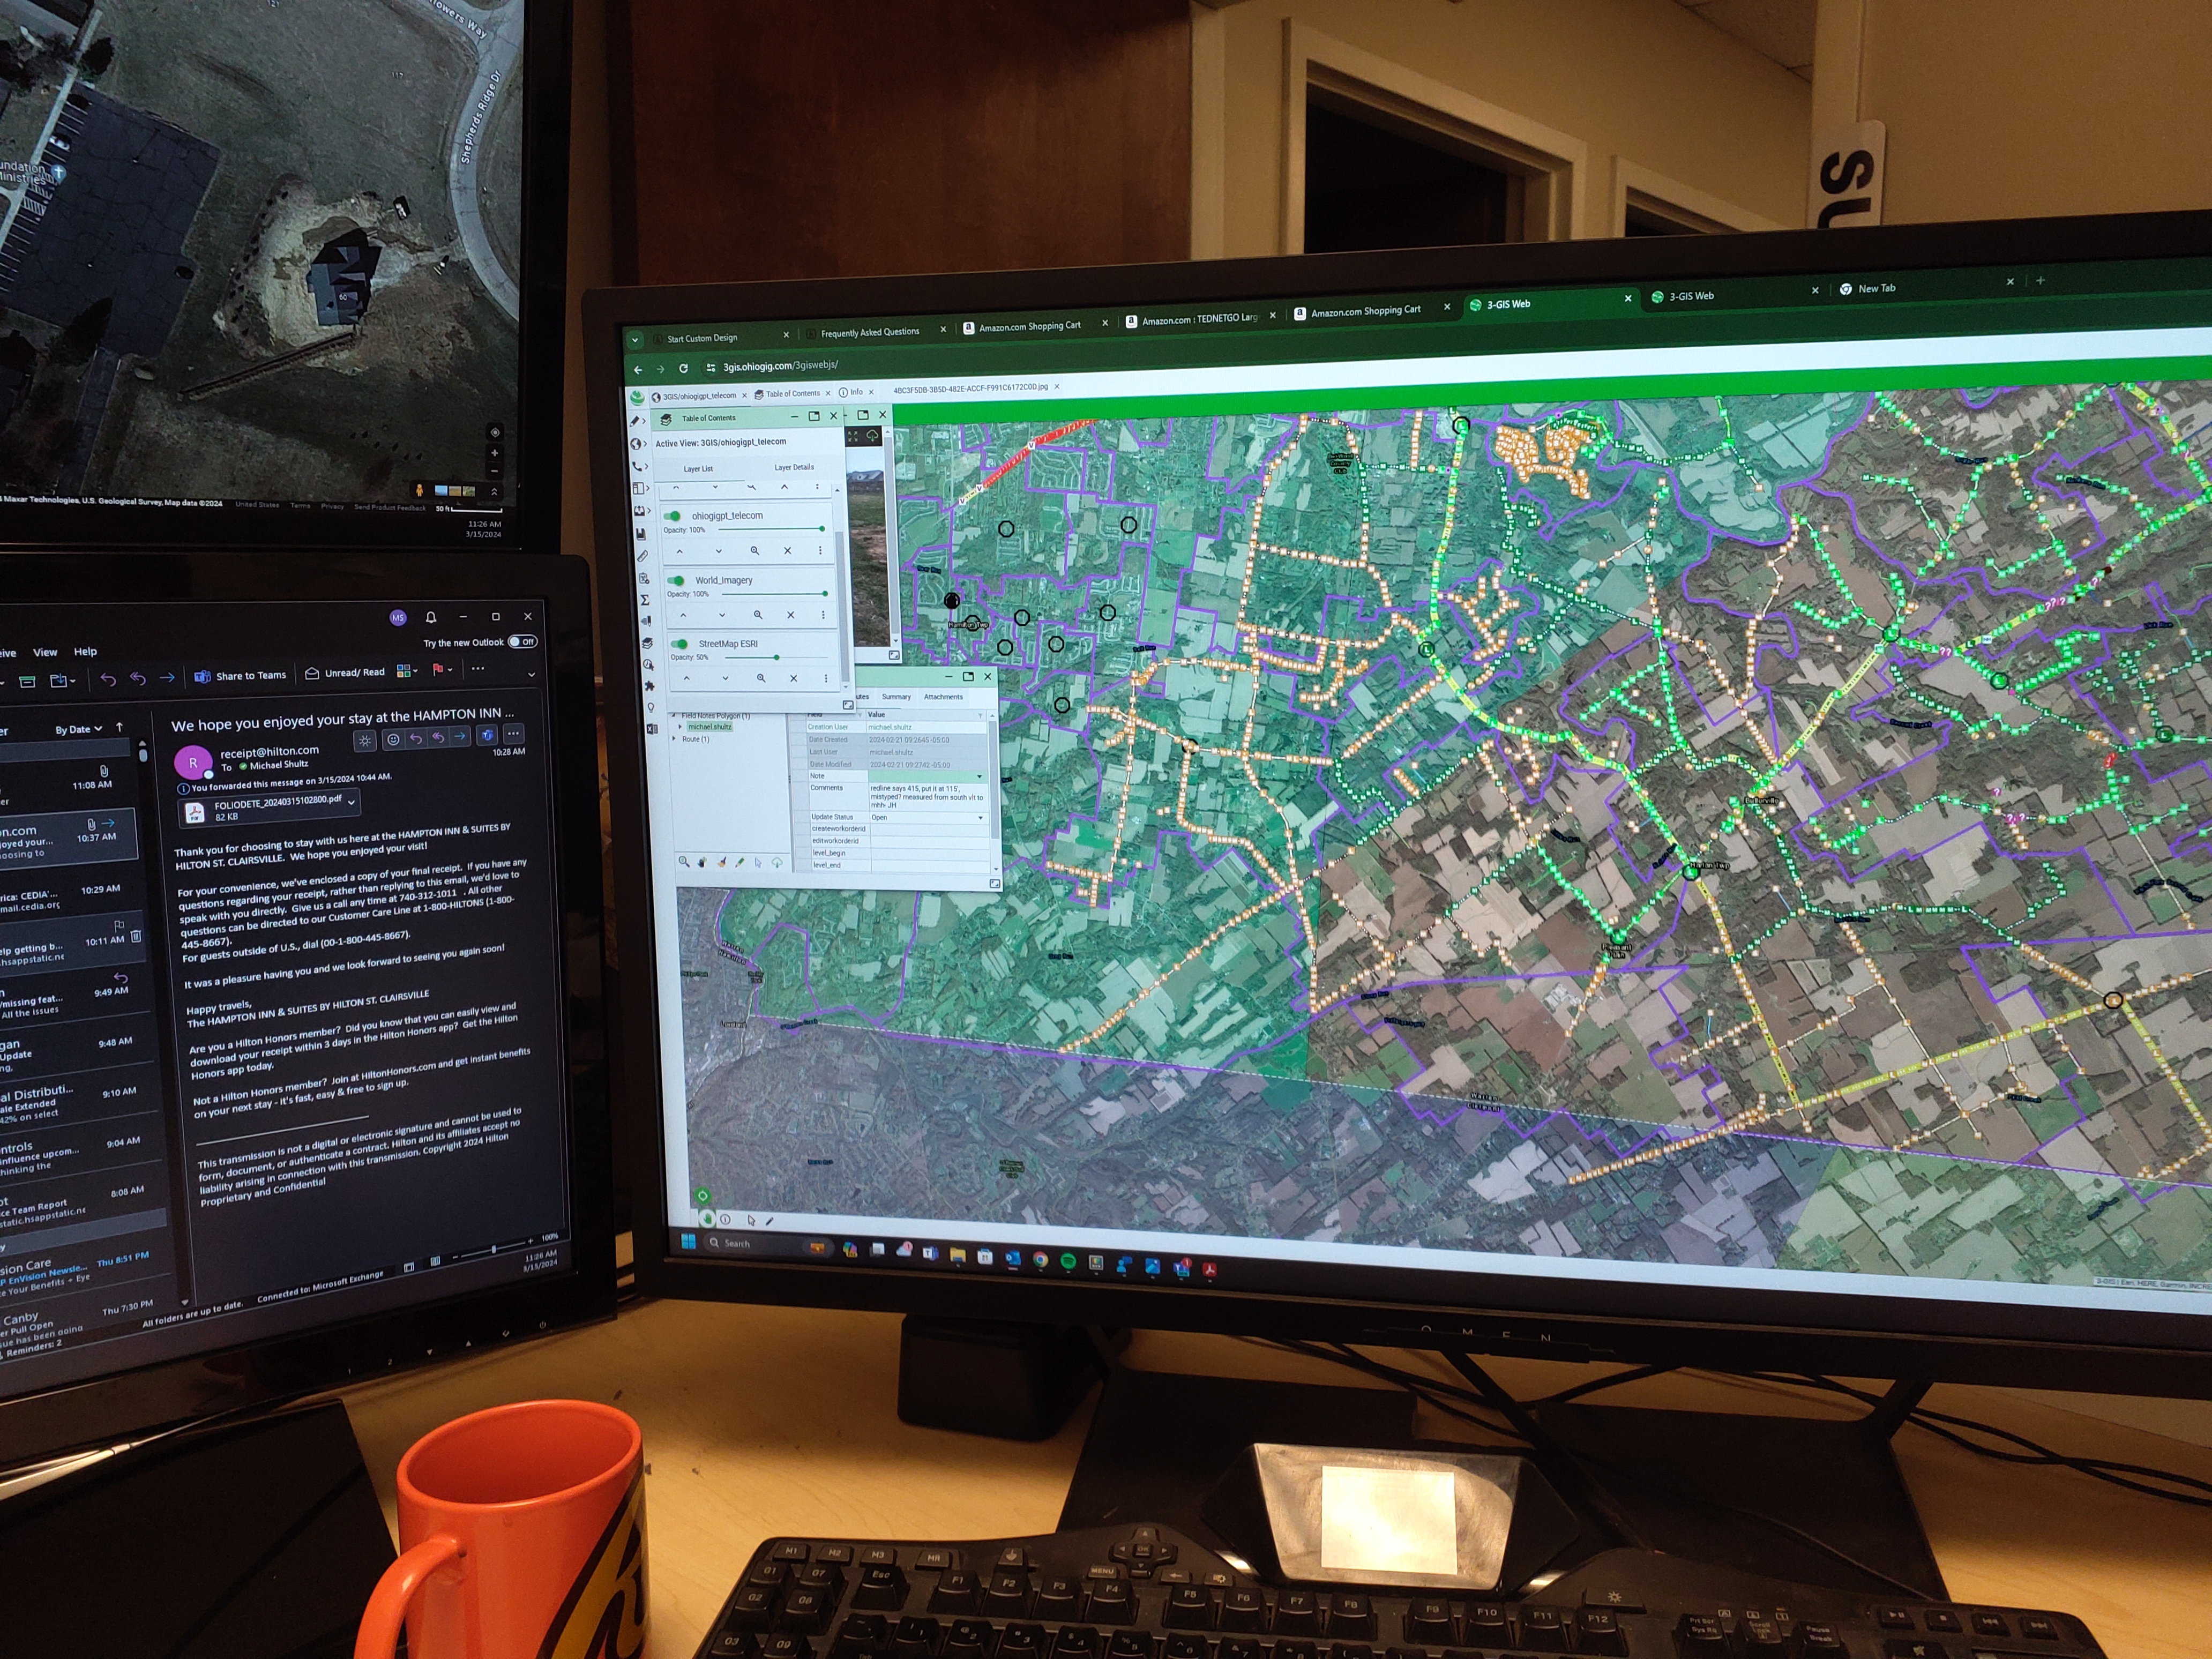Adjust StreetMap ESRI opacity slider handle
The width and height of the screenshot is (2212, 1659).
click(776, 657)
